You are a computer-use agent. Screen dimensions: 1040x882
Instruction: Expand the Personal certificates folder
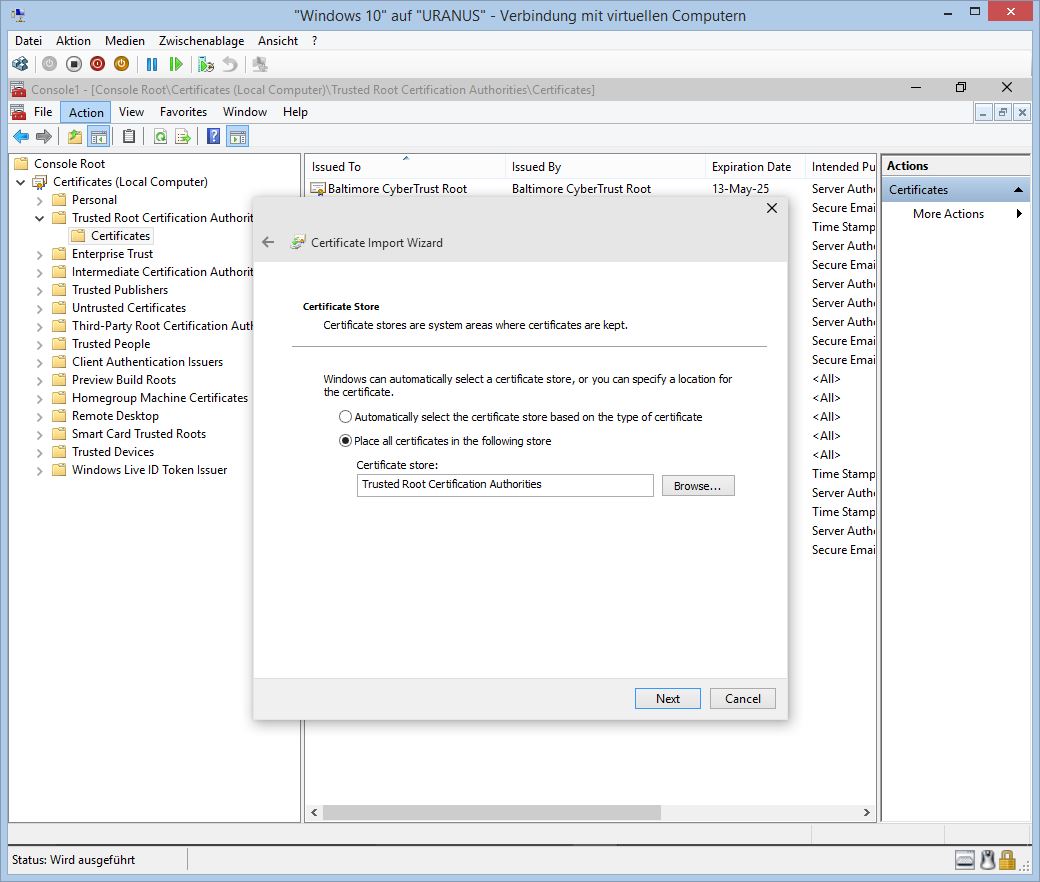click(40, 200)
